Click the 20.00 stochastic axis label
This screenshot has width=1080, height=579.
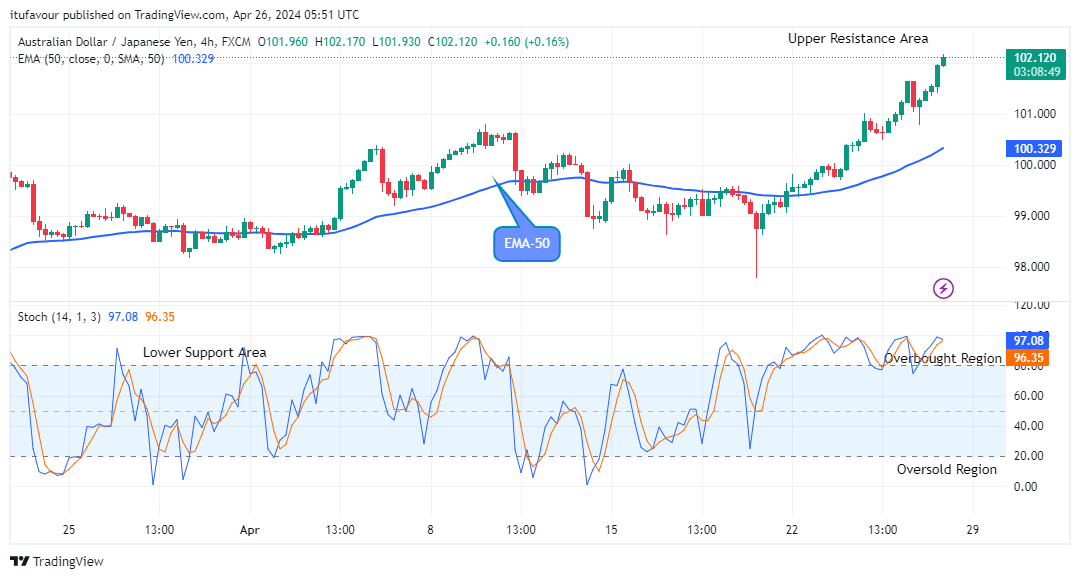(1028, 456)
